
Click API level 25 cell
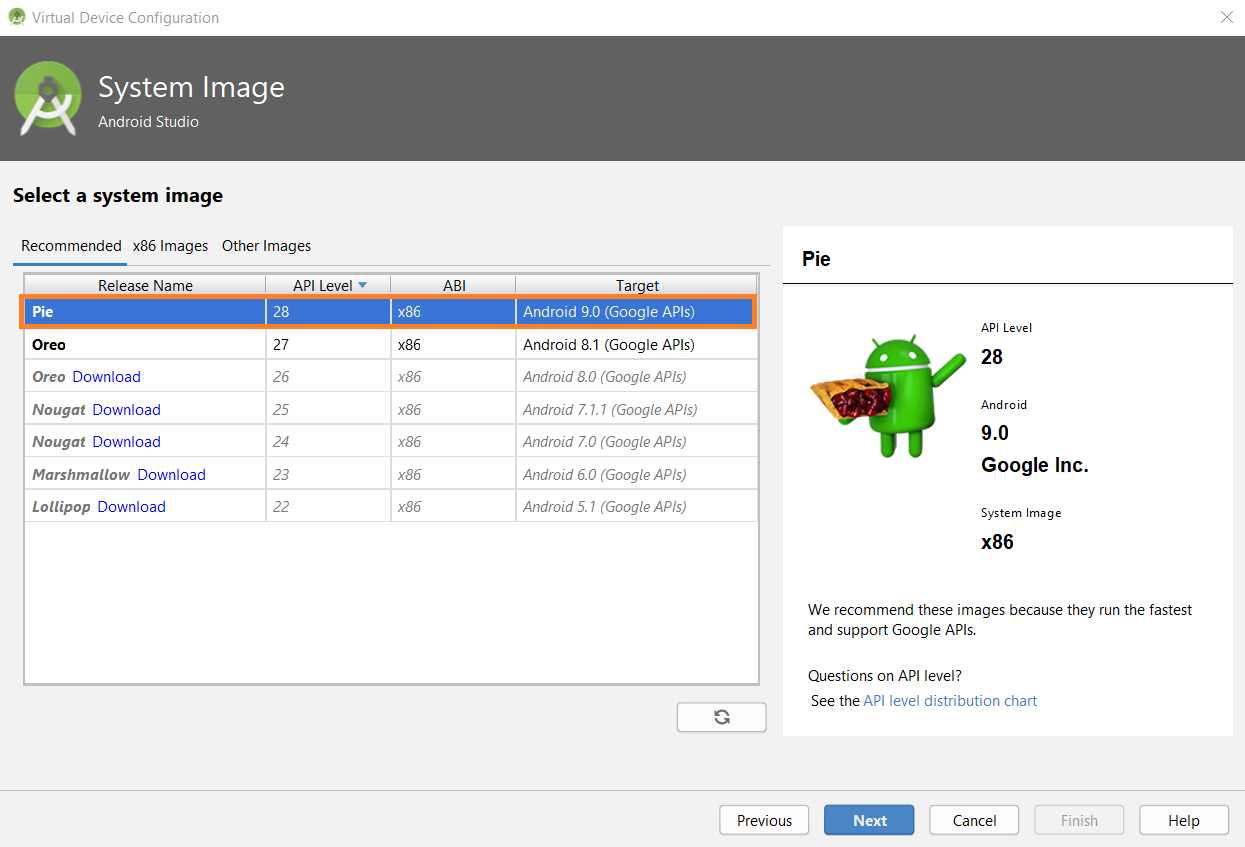click(328, 410)
